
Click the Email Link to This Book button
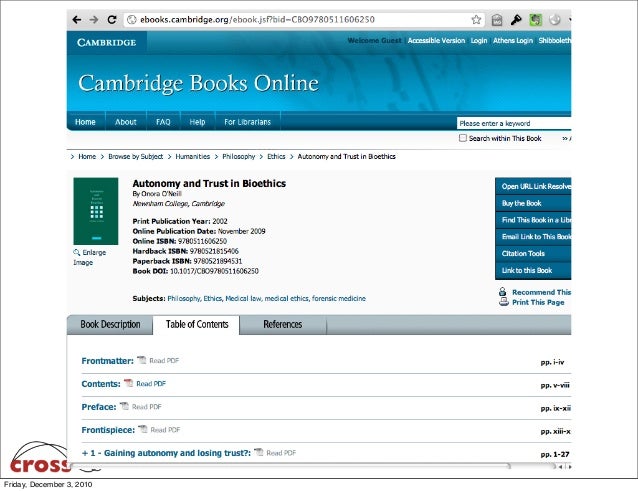tap(533, 236)
